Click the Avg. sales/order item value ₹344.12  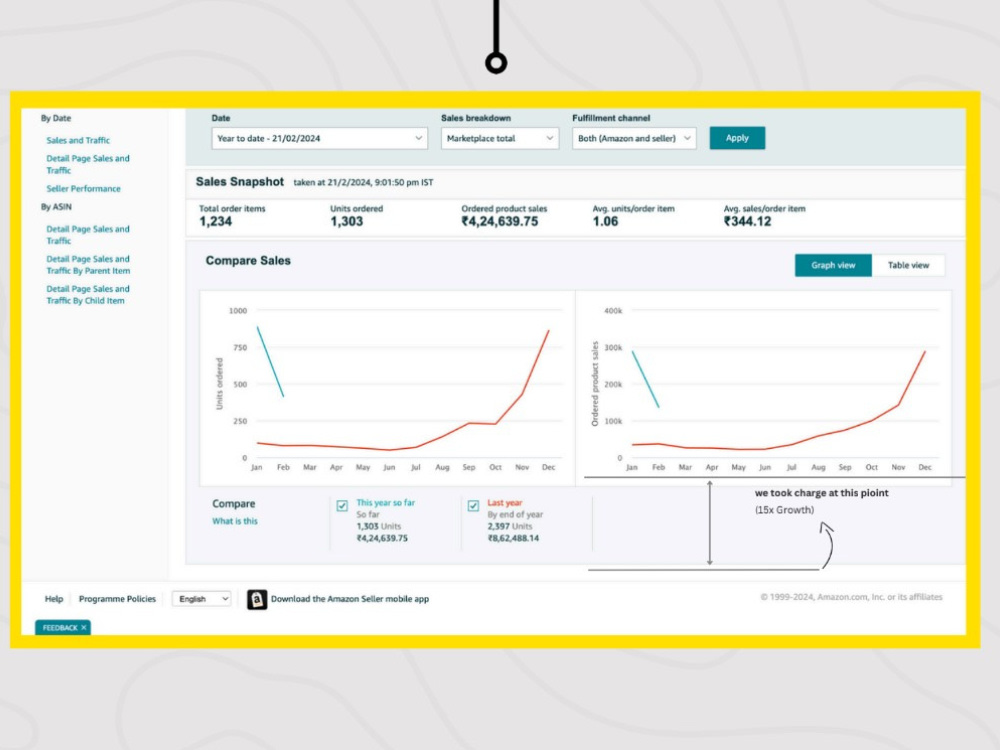pyautogui.click(x=747, y=221)
